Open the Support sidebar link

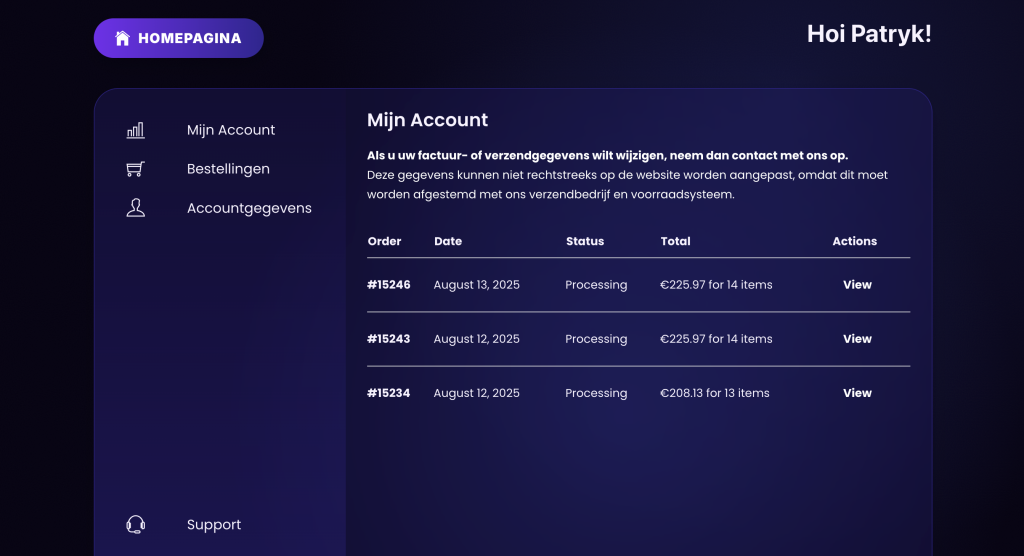214,525
